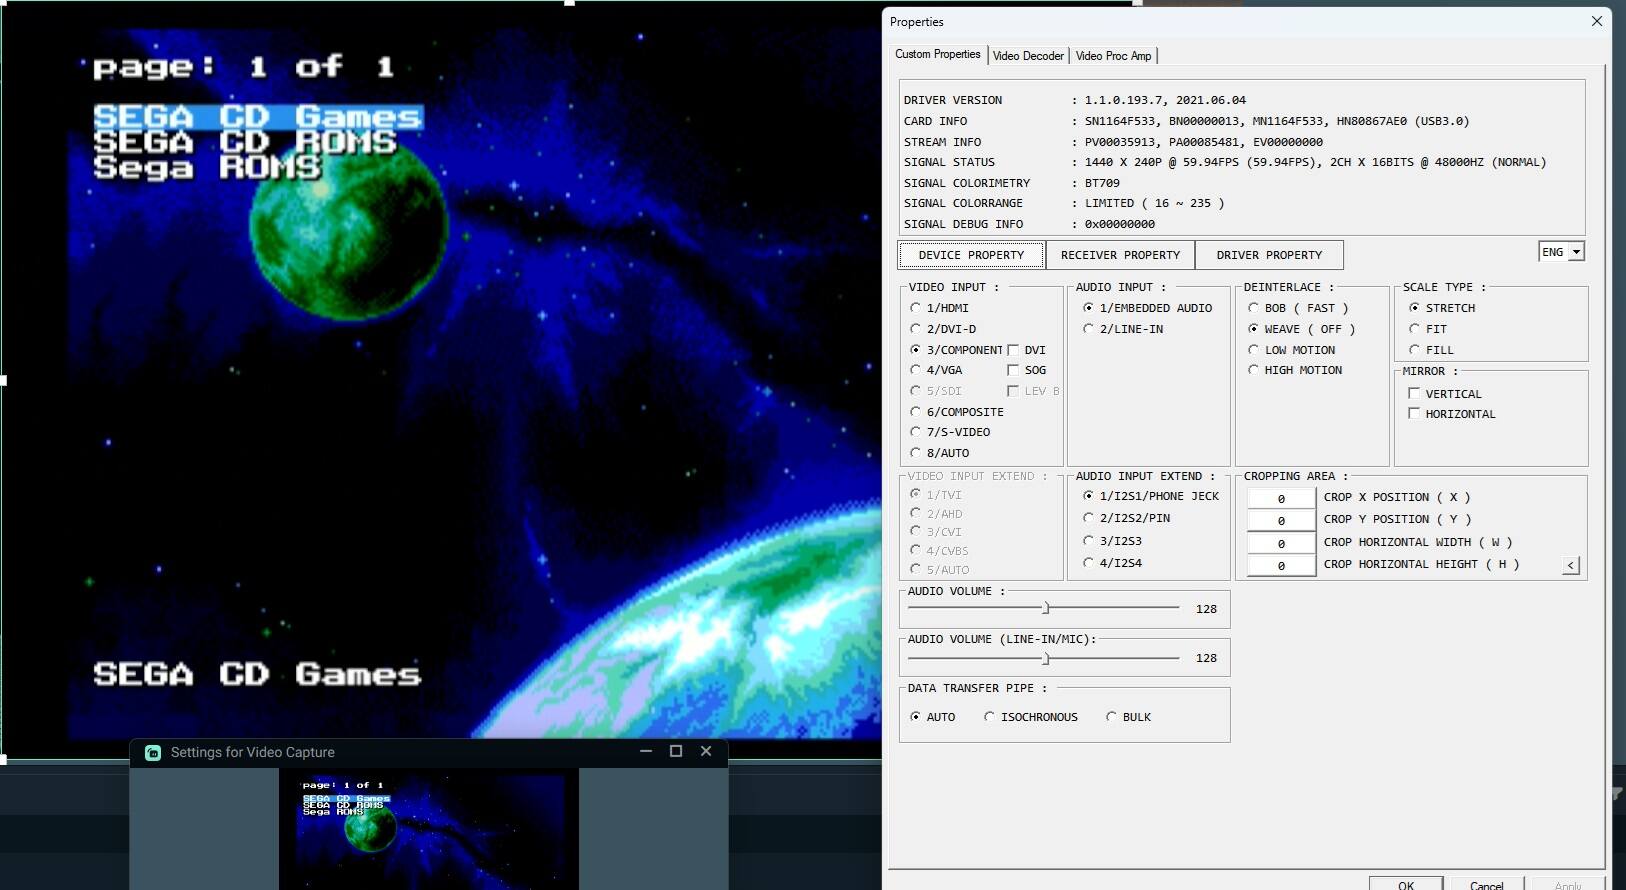This screenshot has height=890, width=1626.
Task: Enable VERTICAL mirror checkbox
Action: click(x=1445, y=394)
